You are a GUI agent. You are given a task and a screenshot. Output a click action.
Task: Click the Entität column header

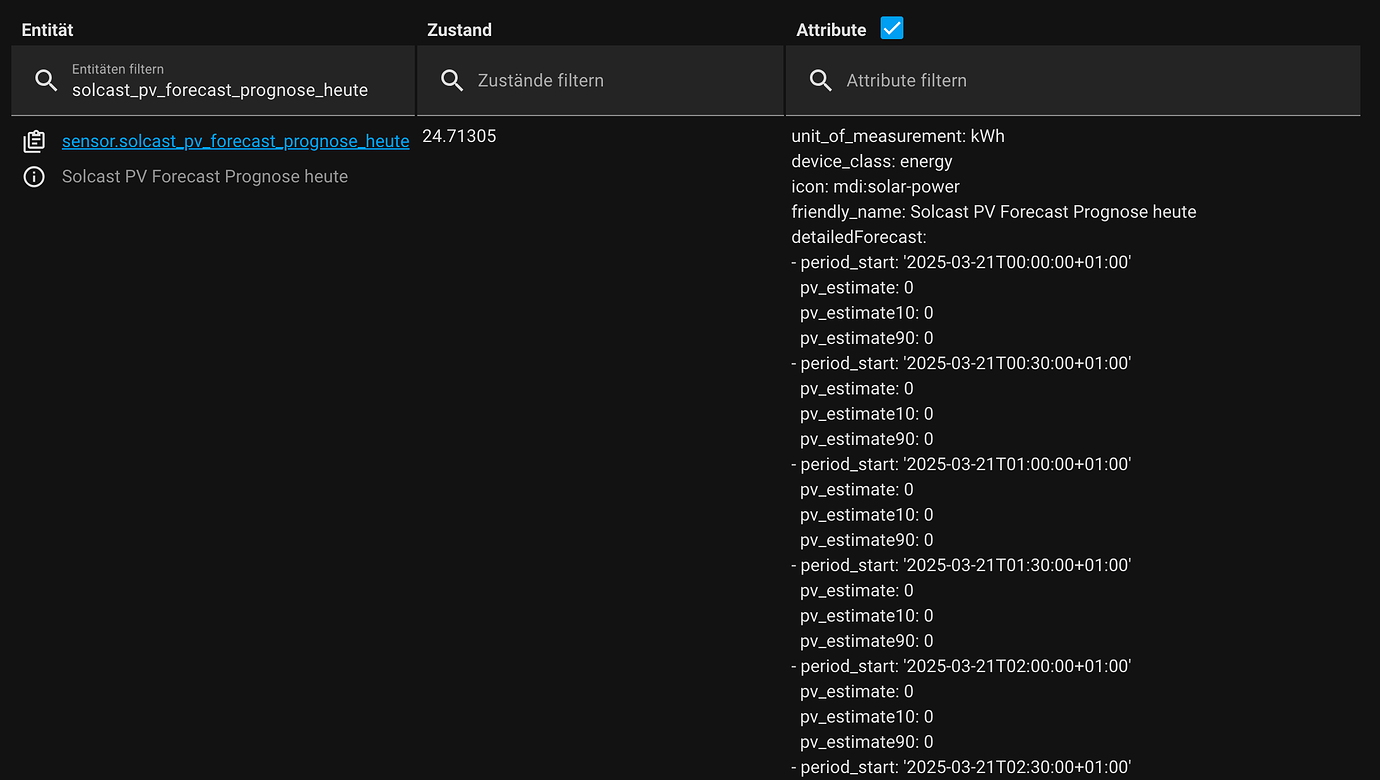tap(48, 30)
